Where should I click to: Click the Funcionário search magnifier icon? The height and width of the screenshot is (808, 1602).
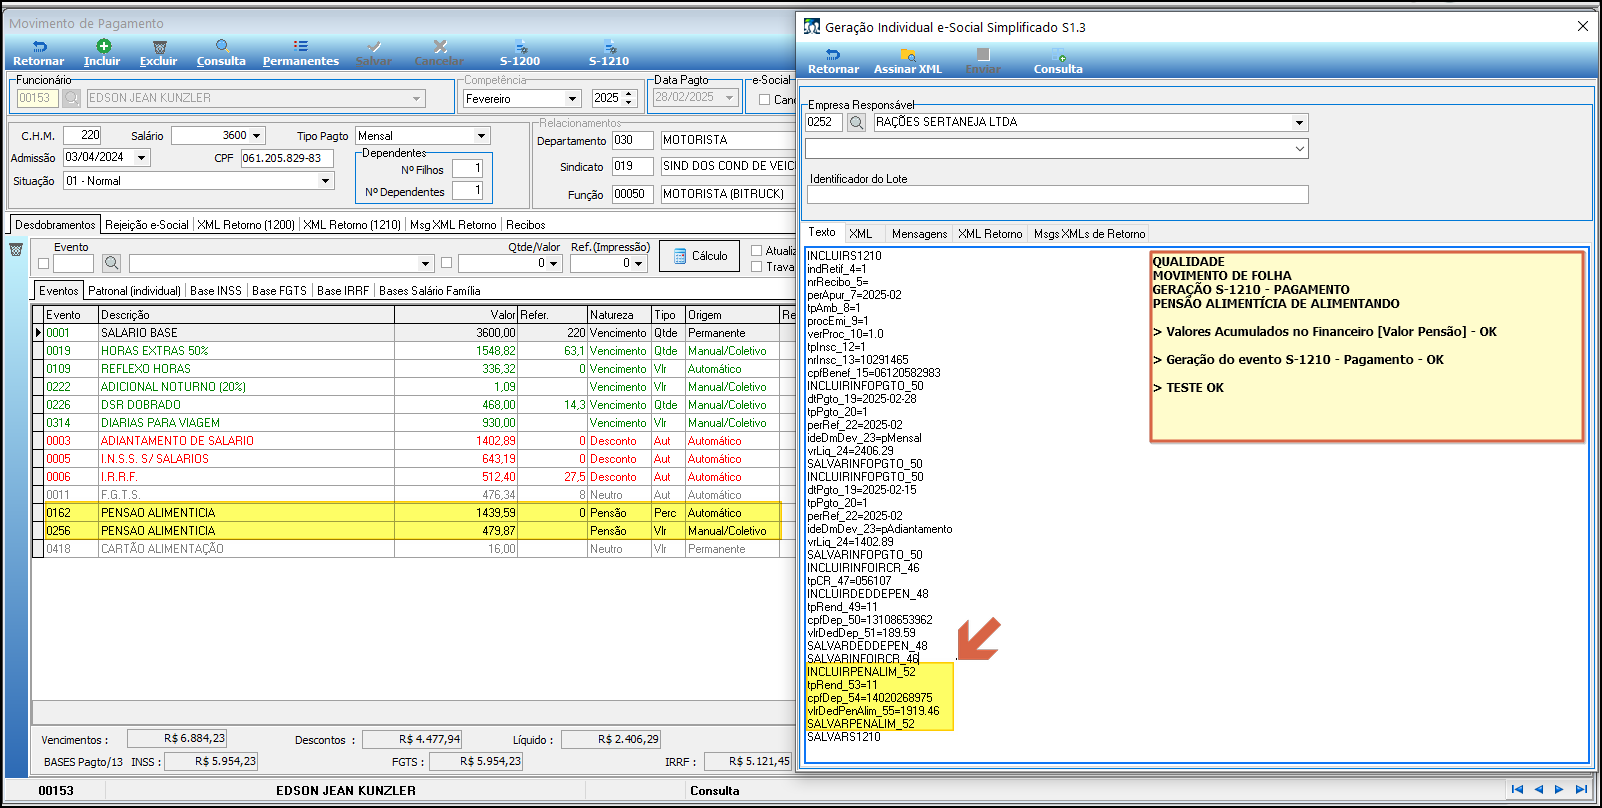pyautogui.click(x=72, y=98)
